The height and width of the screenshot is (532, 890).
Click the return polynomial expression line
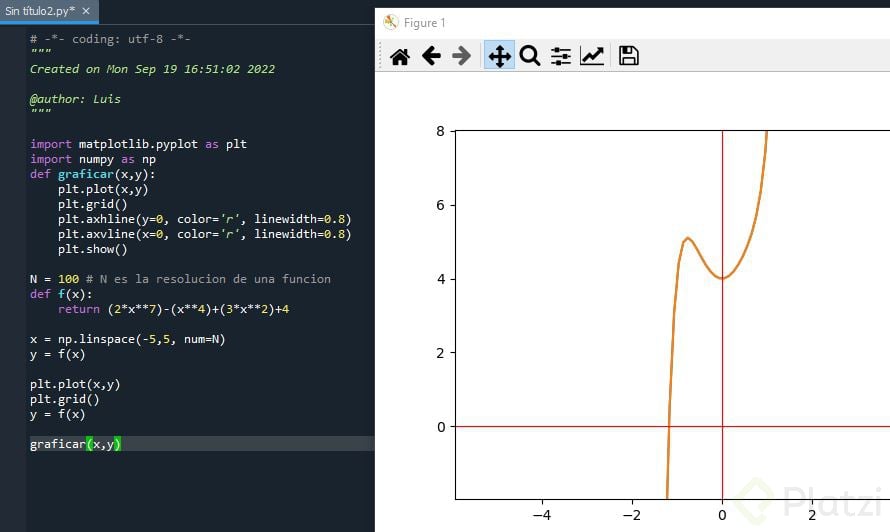point(173,309)
